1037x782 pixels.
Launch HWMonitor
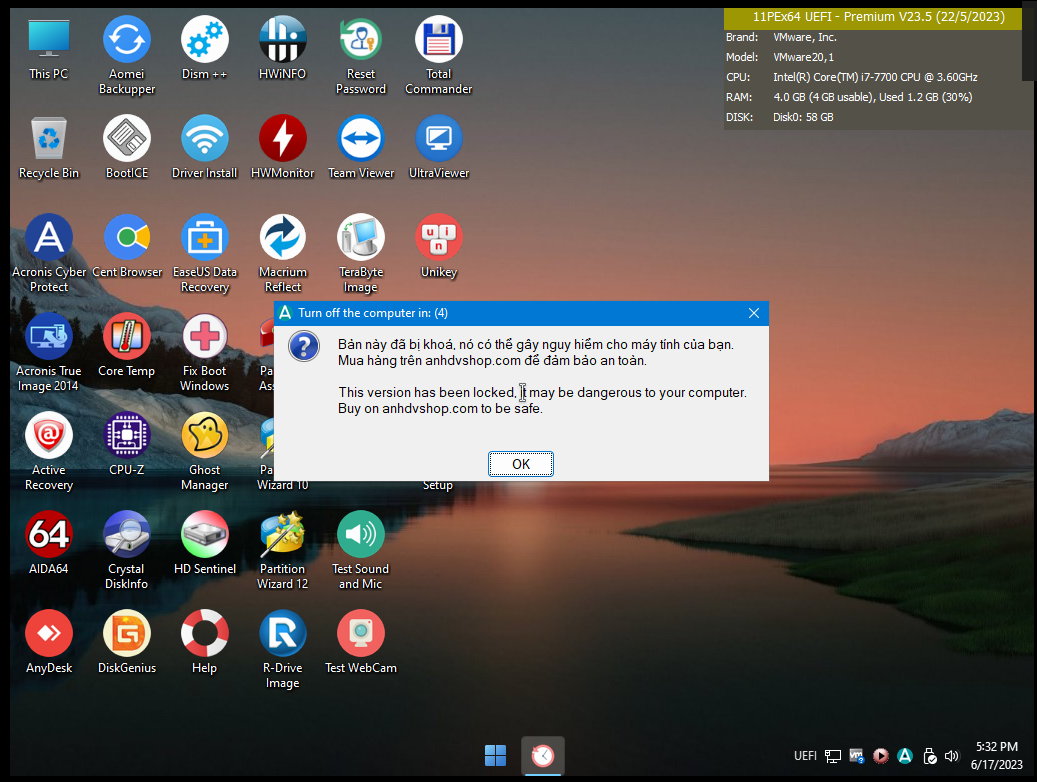tap(282, 147)
